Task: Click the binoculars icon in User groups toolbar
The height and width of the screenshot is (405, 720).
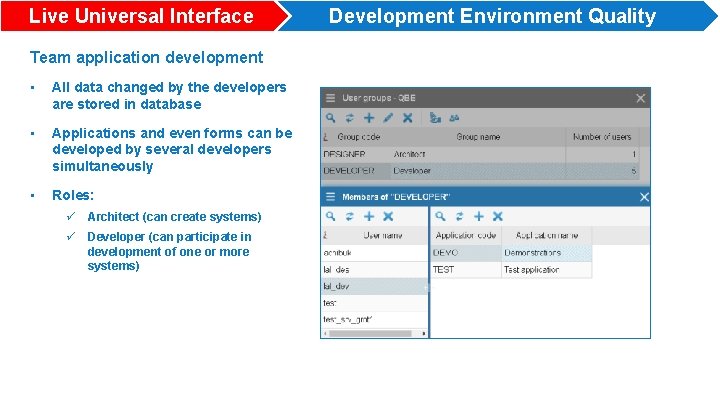Action: (454, 118)
